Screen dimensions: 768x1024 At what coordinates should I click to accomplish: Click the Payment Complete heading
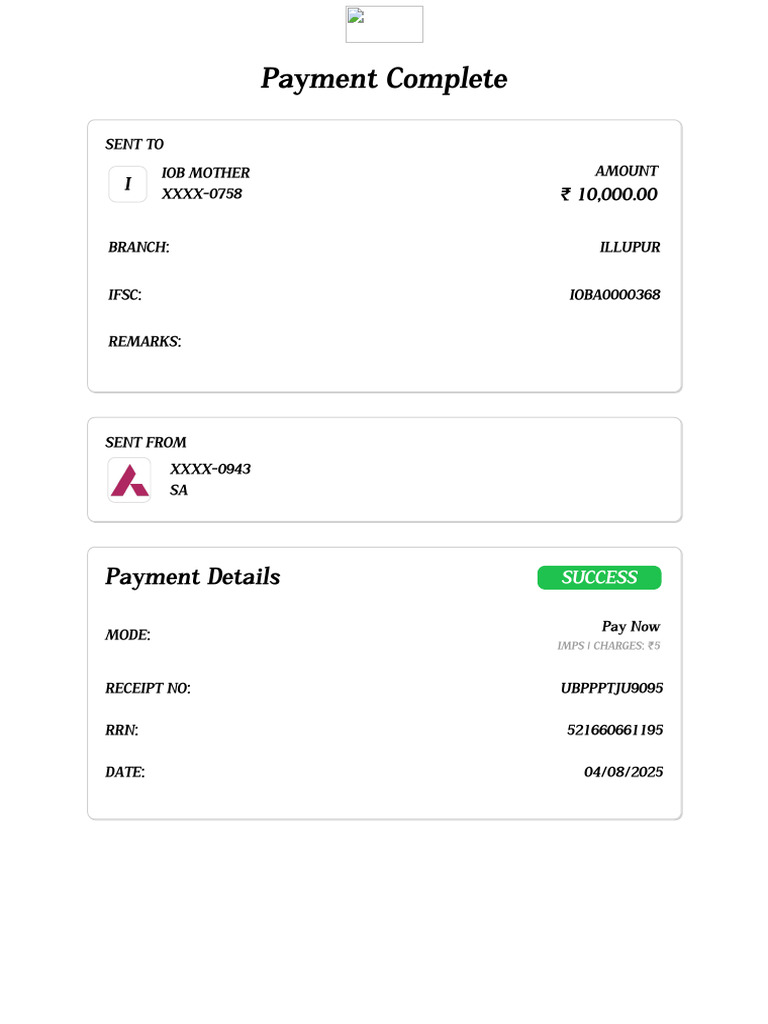click(384, 79)
